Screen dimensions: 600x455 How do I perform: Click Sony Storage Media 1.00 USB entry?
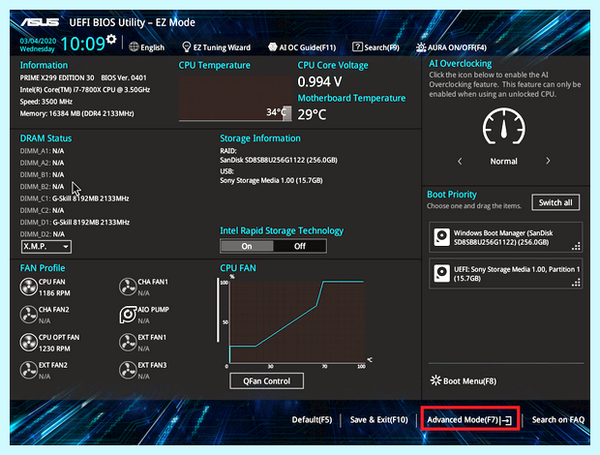click(x=271, y=180)
